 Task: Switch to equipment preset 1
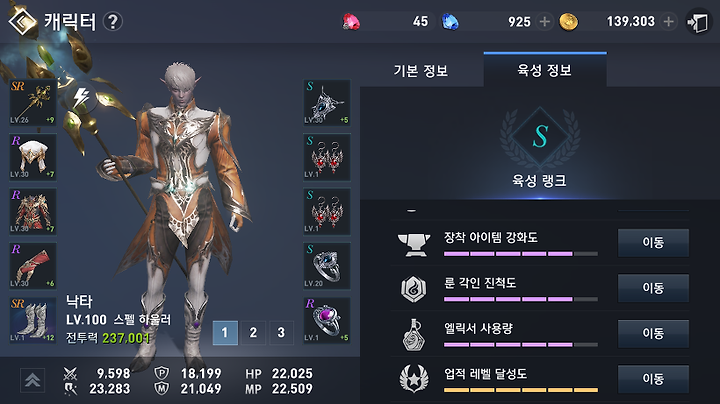coord(225,332)
